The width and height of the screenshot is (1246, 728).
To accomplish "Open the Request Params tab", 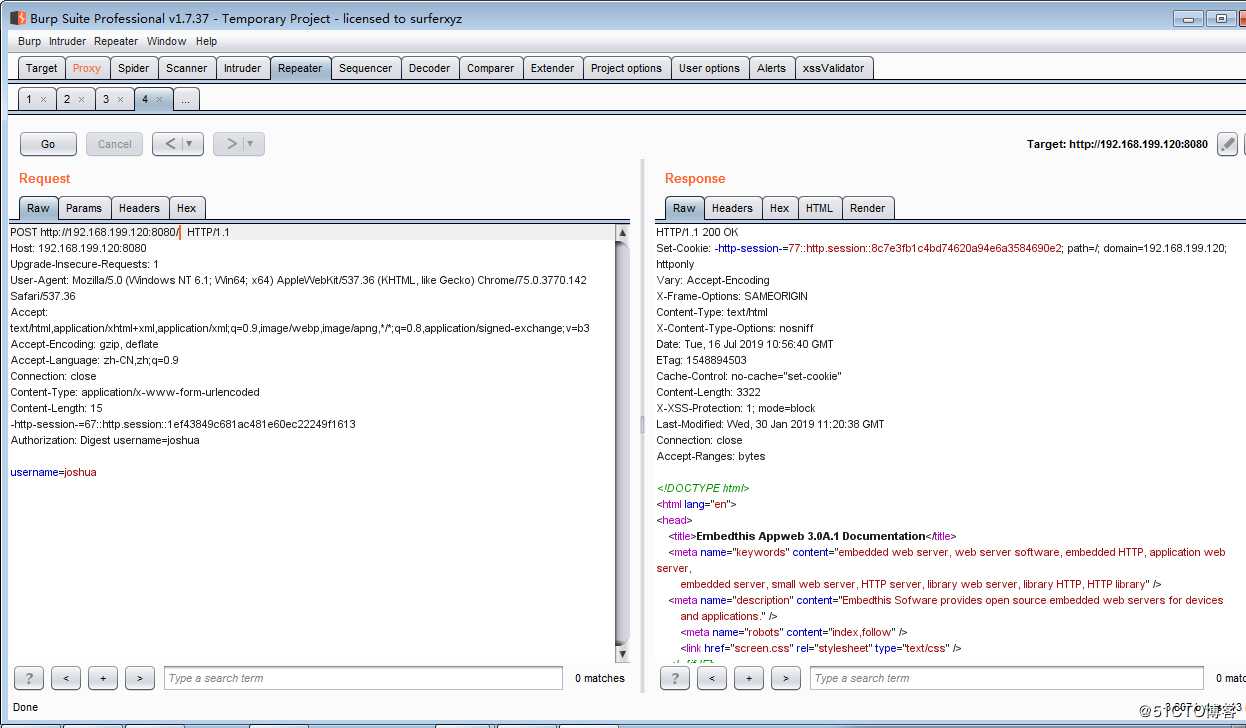I will click(x=84, y=208).
